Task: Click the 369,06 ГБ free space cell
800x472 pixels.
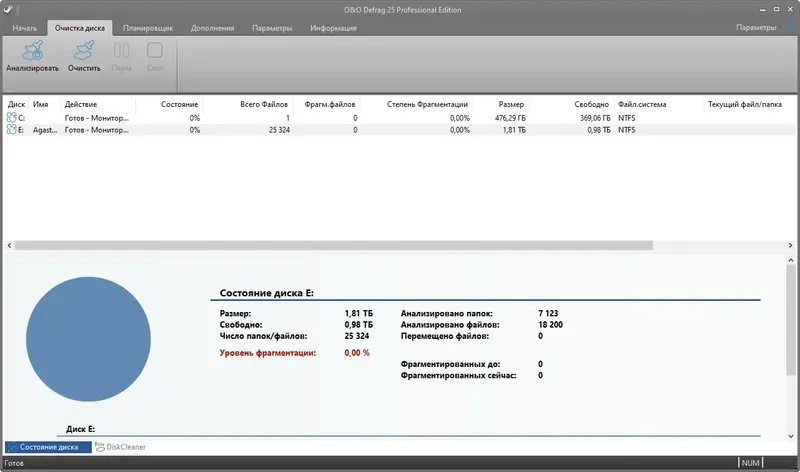Action: tap(595, 118)
